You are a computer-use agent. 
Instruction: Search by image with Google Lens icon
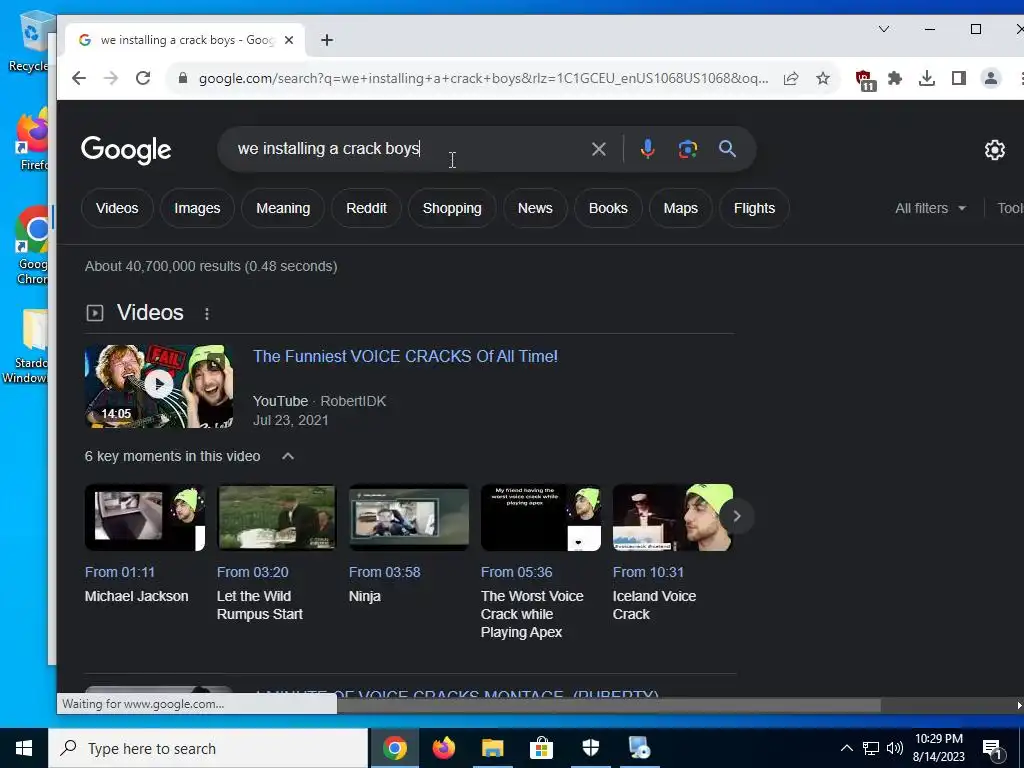point(688,150)
